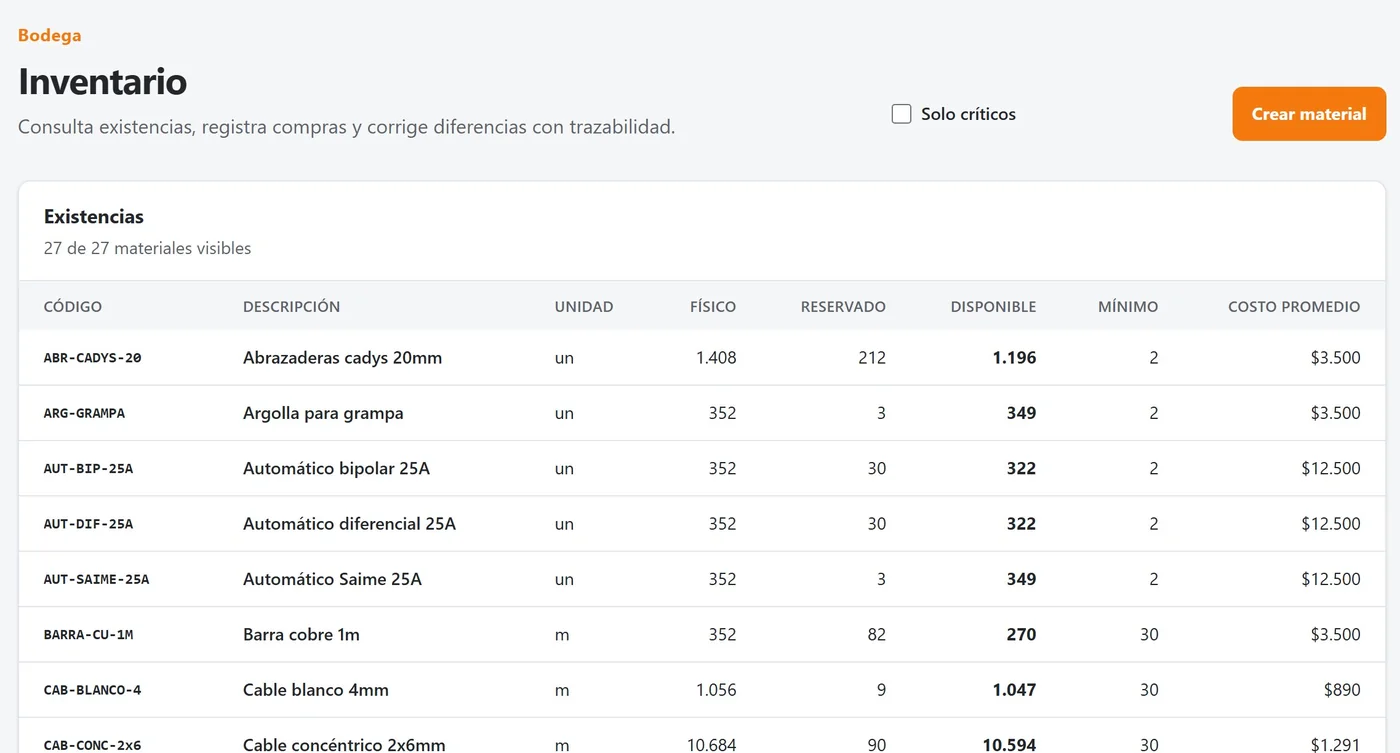Select code BARRA-CU-1M

(89, 635)
